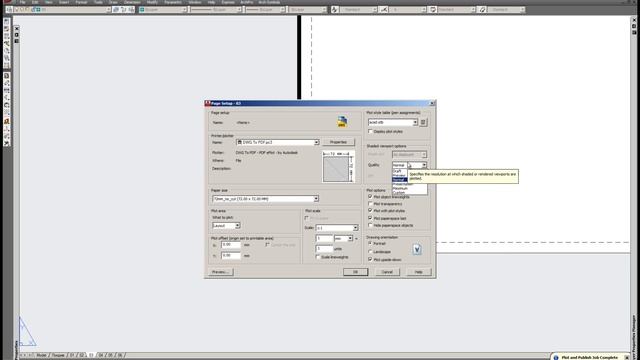Open the Paper size dropdown
The image size is (640, 360).
tap(316, 199)
